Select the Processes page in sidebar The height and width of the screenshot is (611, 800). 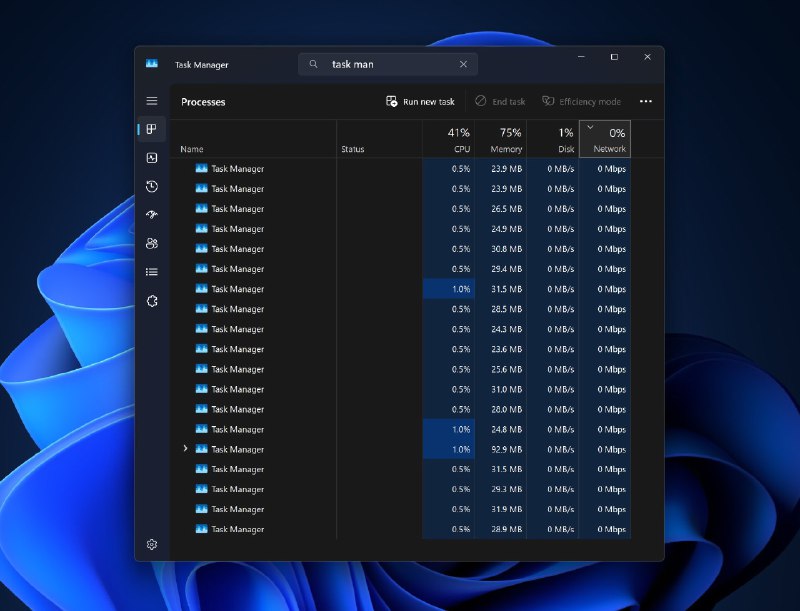click(152, 129)
